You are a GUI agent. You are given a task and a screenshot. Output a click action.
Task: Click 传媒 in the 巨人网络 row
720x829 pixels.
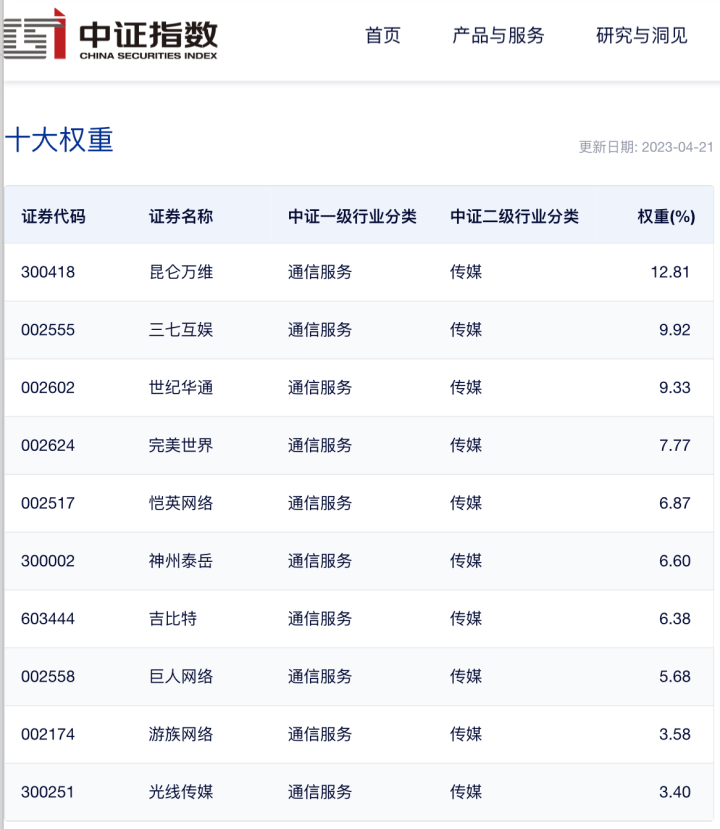pyautogui.click(x=466, y=676)
